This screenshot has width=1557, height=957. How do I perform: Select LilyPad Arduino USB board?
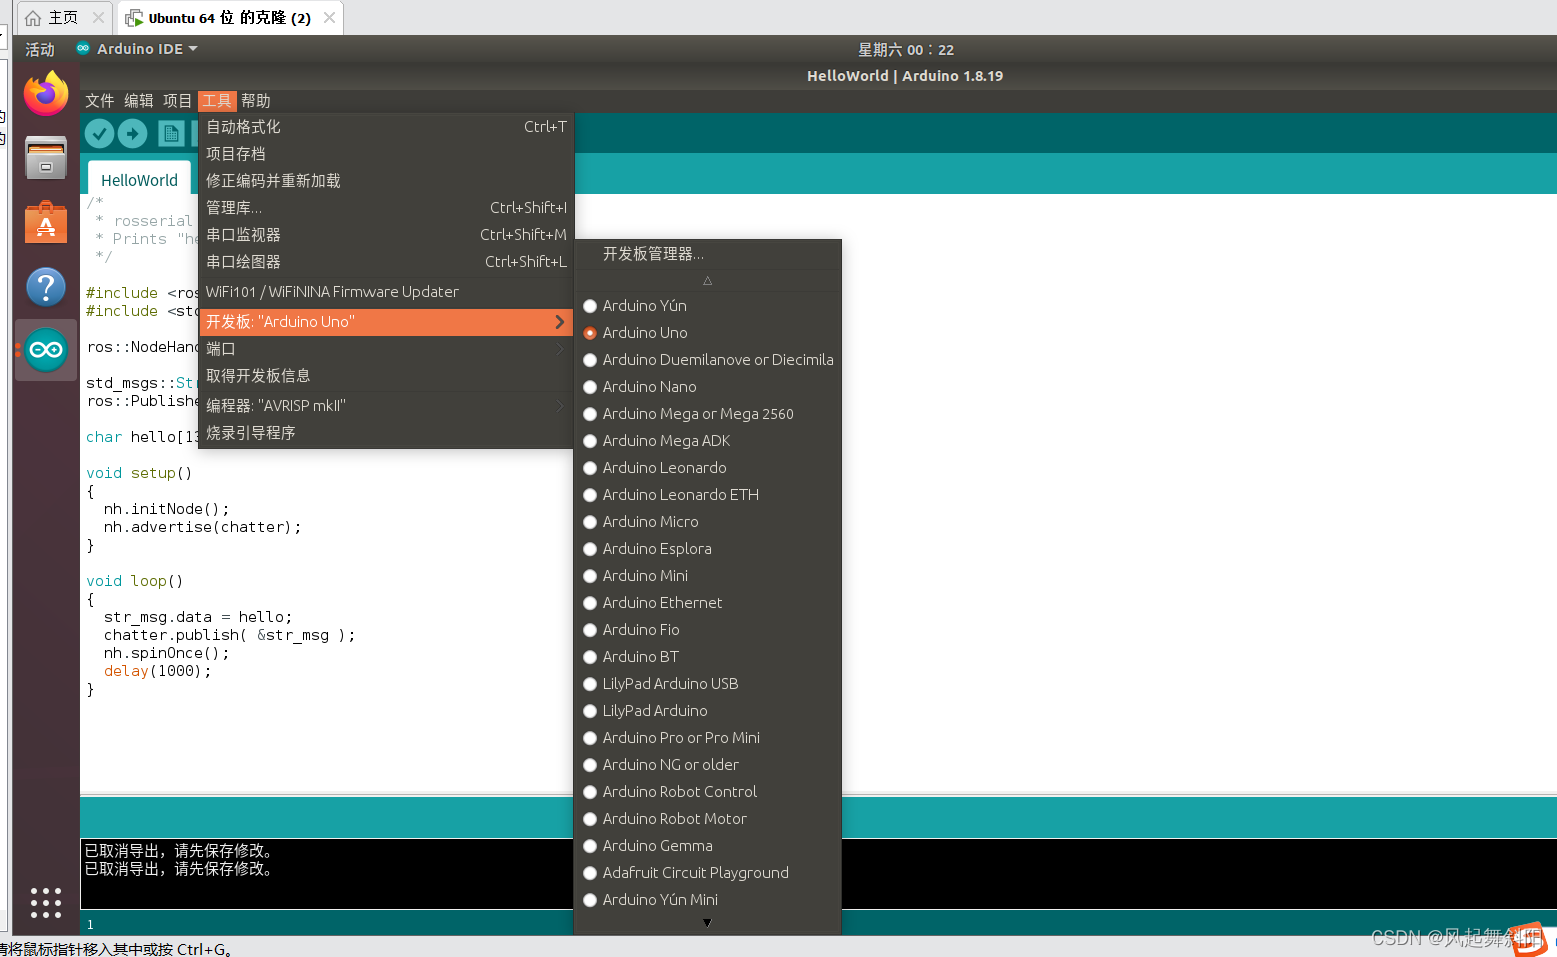(708, 684)
